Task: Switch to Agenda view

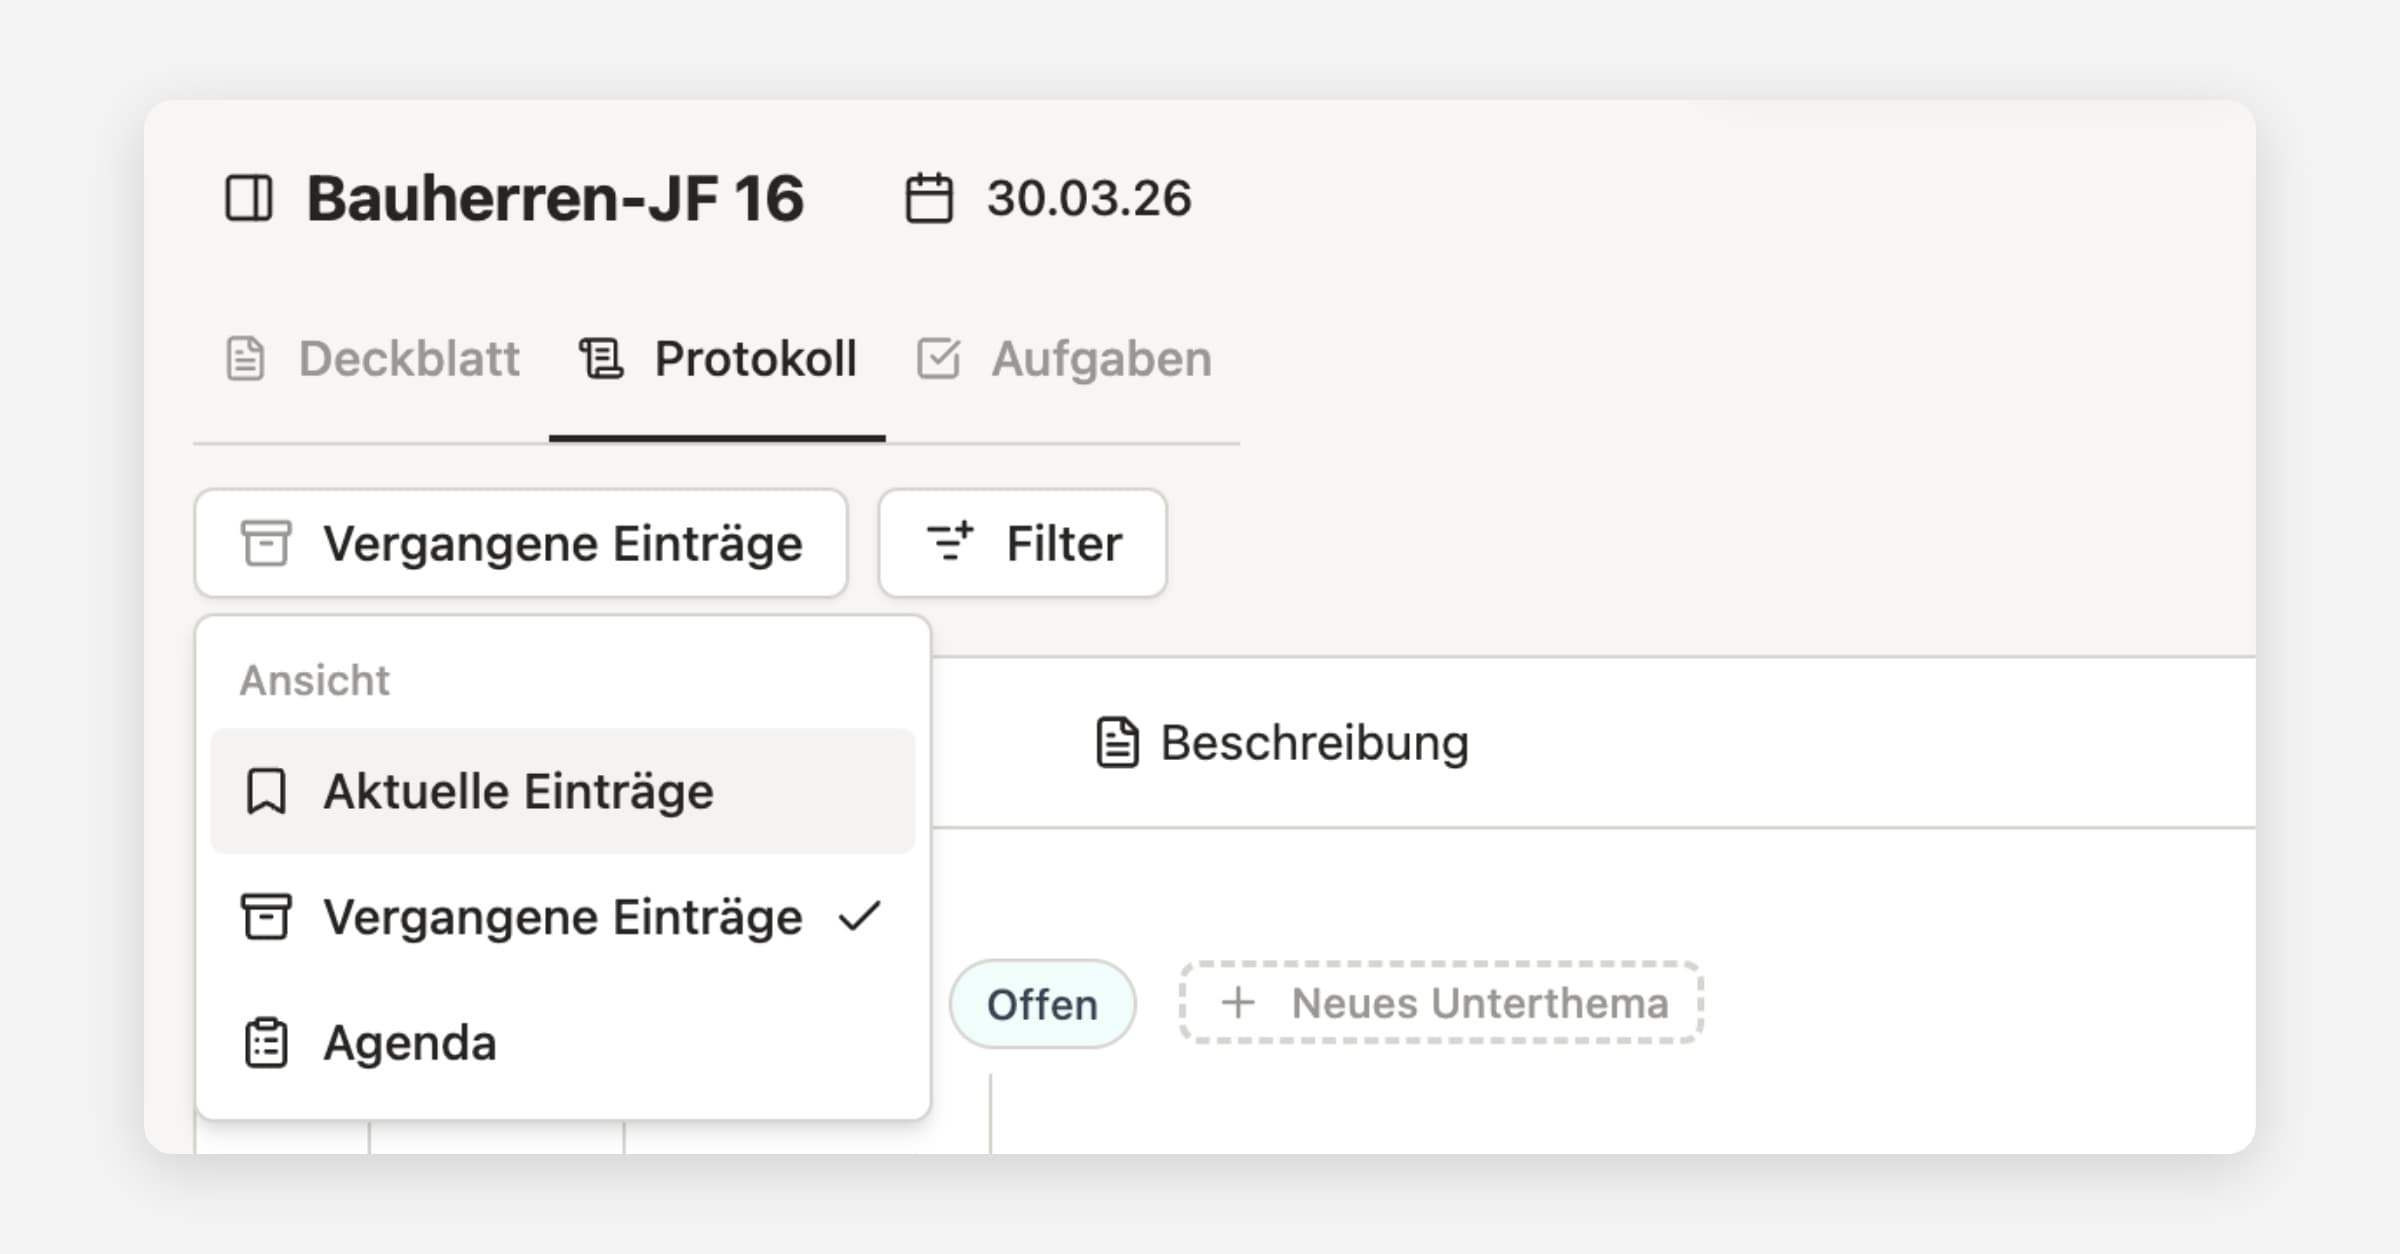Action: [x=410, y=1043]
